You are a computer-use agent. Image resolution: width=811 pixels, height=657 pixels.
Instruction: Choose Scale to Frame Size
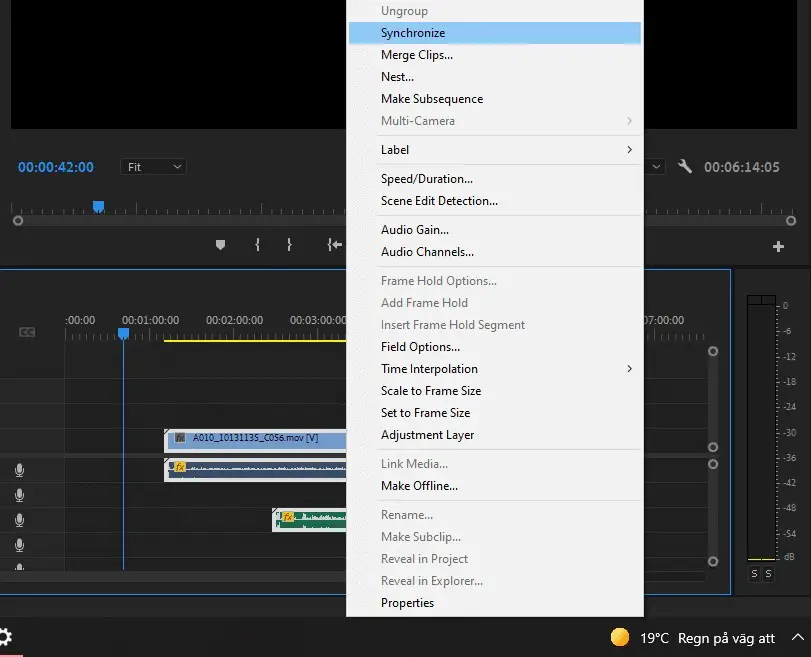click(495, 391)
